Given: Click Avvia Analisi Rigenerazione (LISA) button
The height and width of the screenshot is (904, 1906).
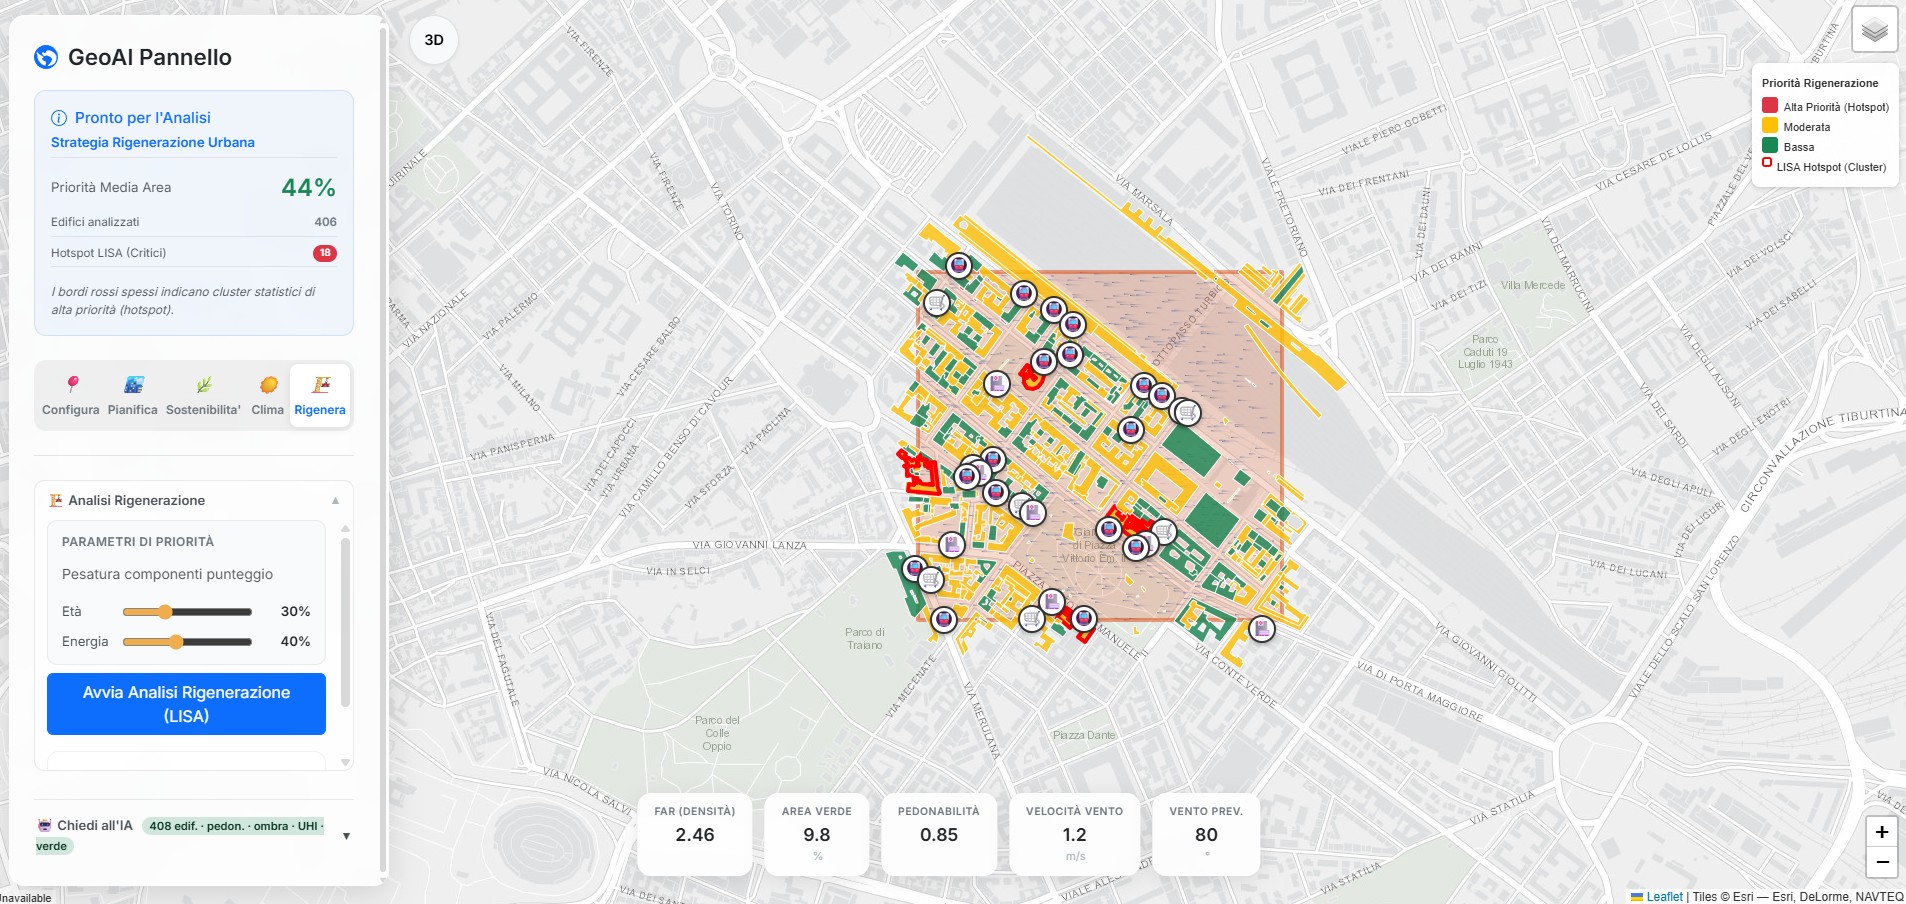Looking at the screenshot, I should tap(186, 704).
